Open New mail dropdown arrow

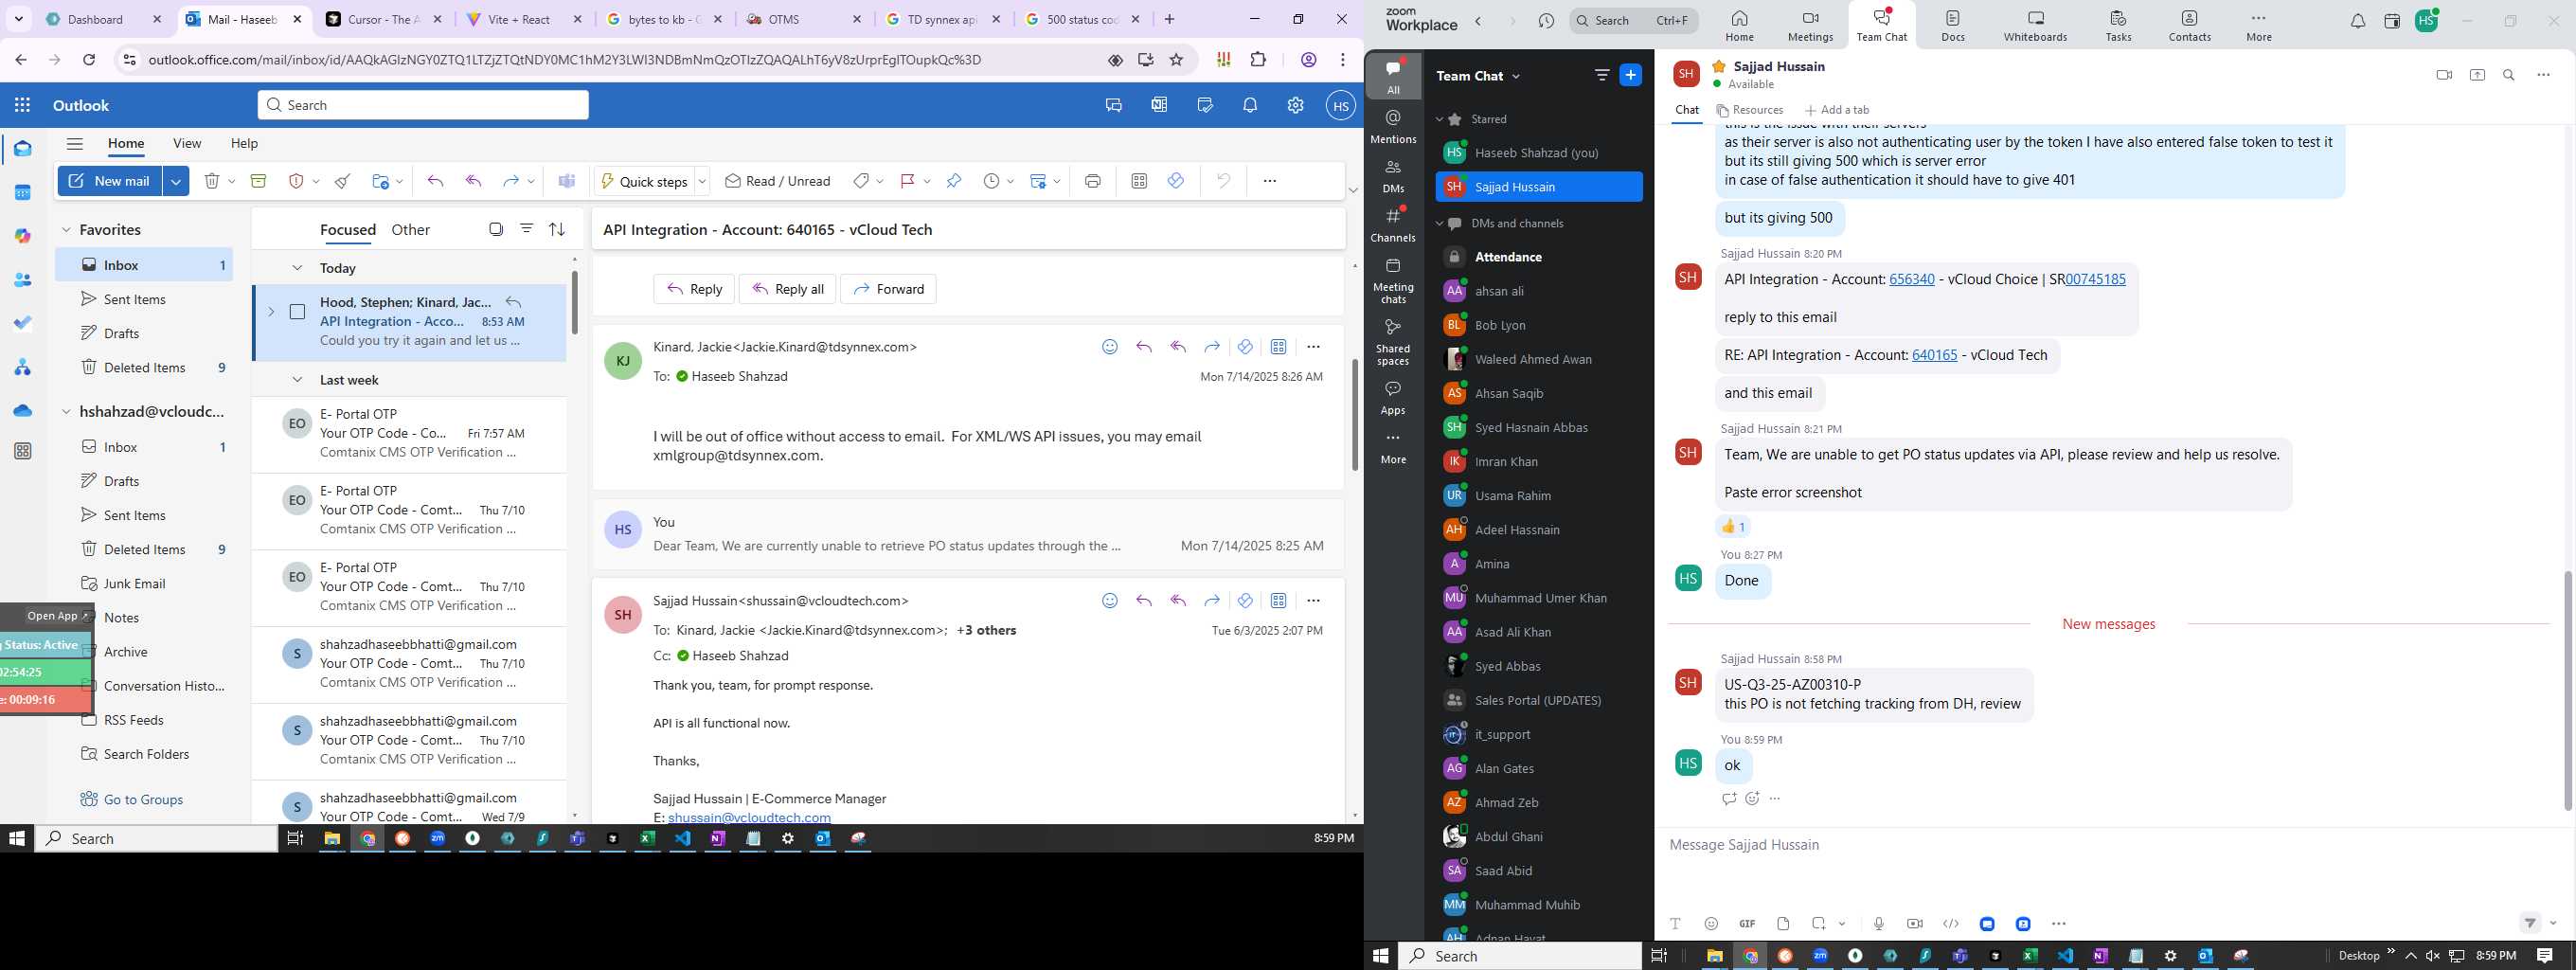coord(176,181)
